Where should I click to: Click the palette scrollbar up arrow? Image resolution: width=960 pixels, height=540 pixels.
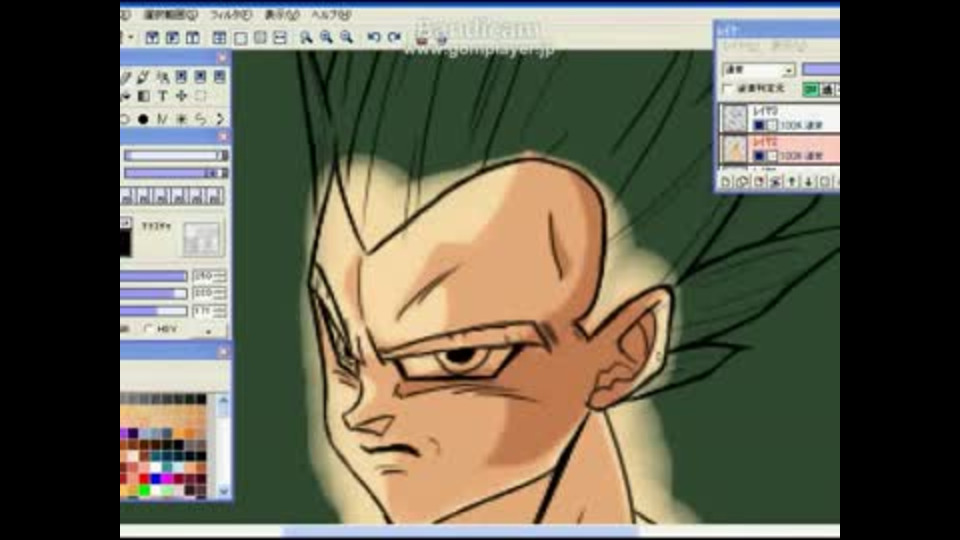223,400
